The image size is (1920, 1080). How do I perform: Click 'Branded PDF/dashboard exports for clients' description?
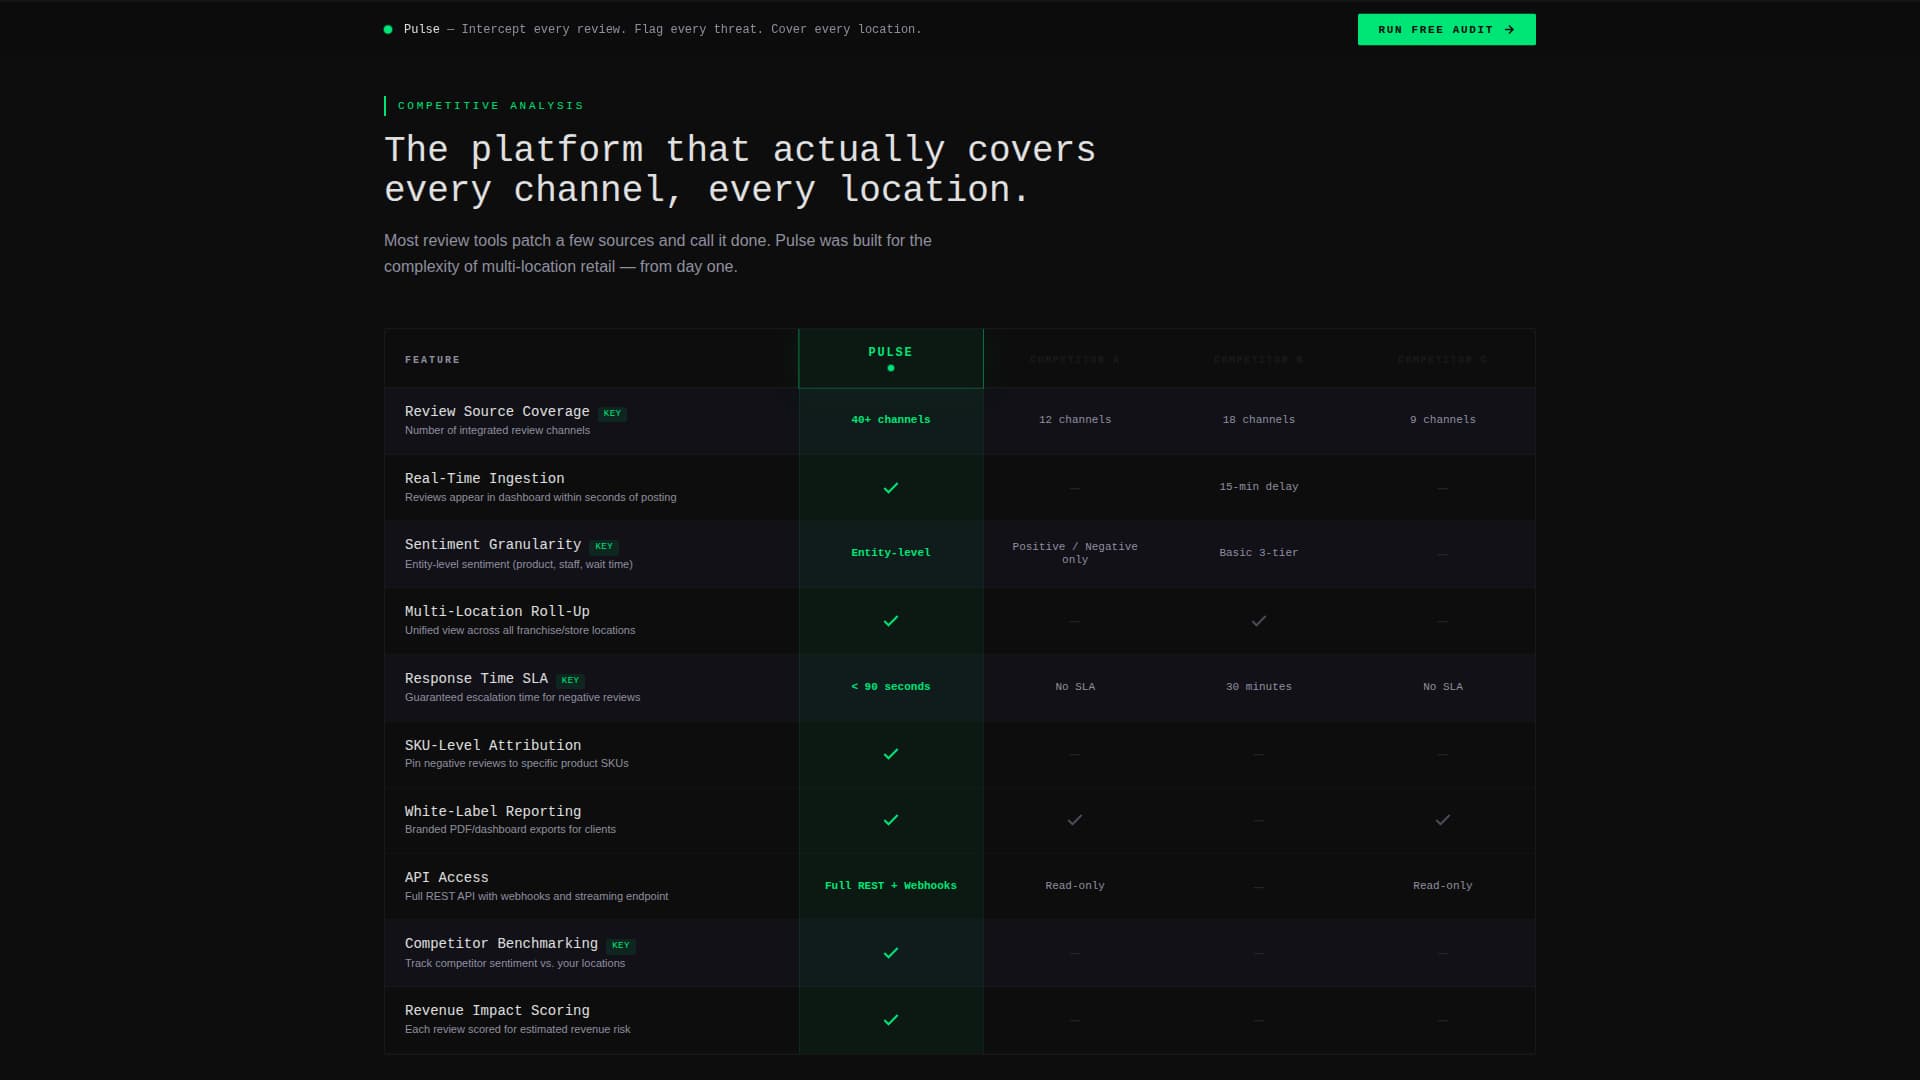(x=510, y=830)
